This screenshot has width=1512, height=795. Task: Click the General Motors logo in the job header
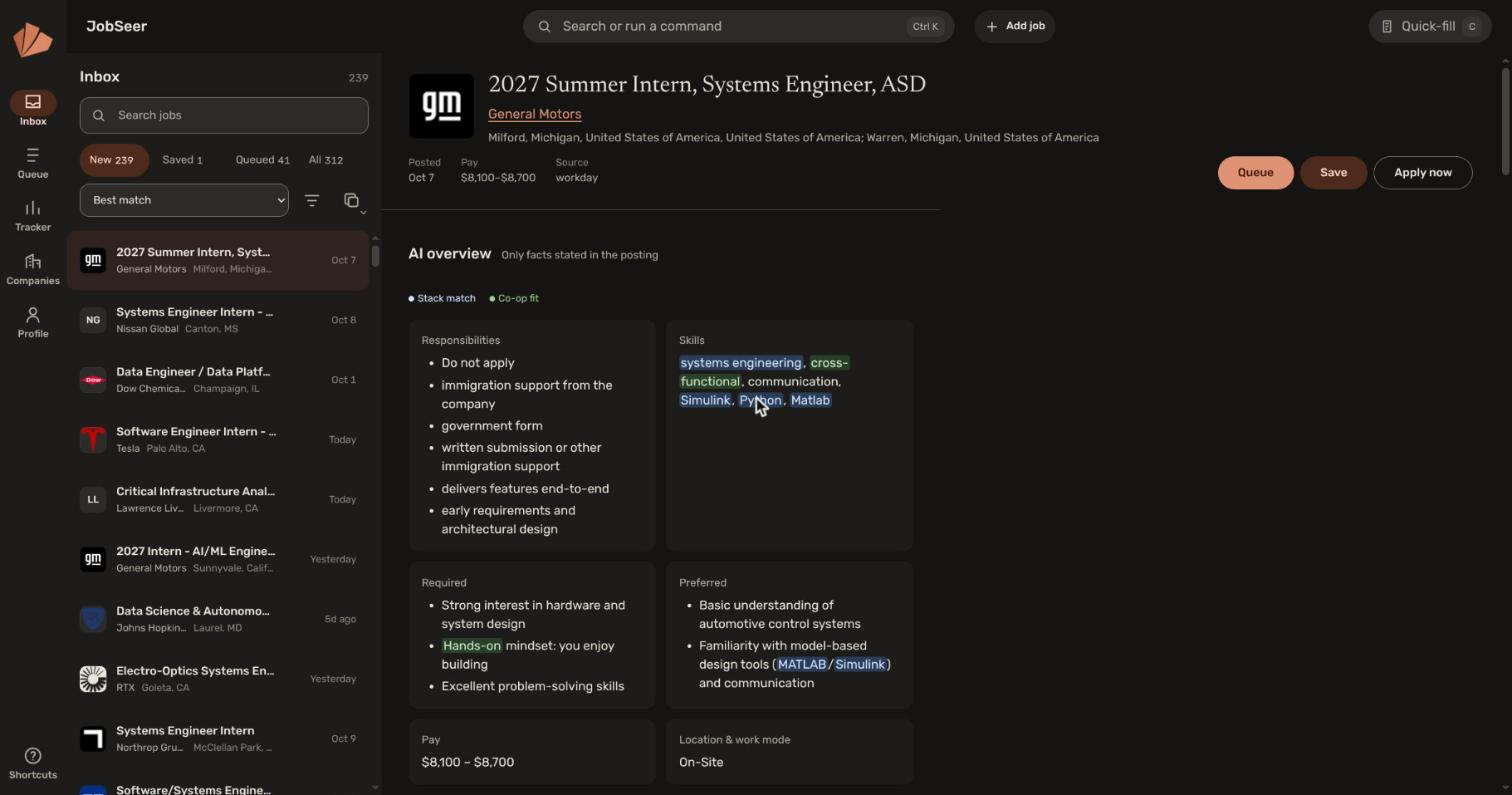(x=441, y=106)
